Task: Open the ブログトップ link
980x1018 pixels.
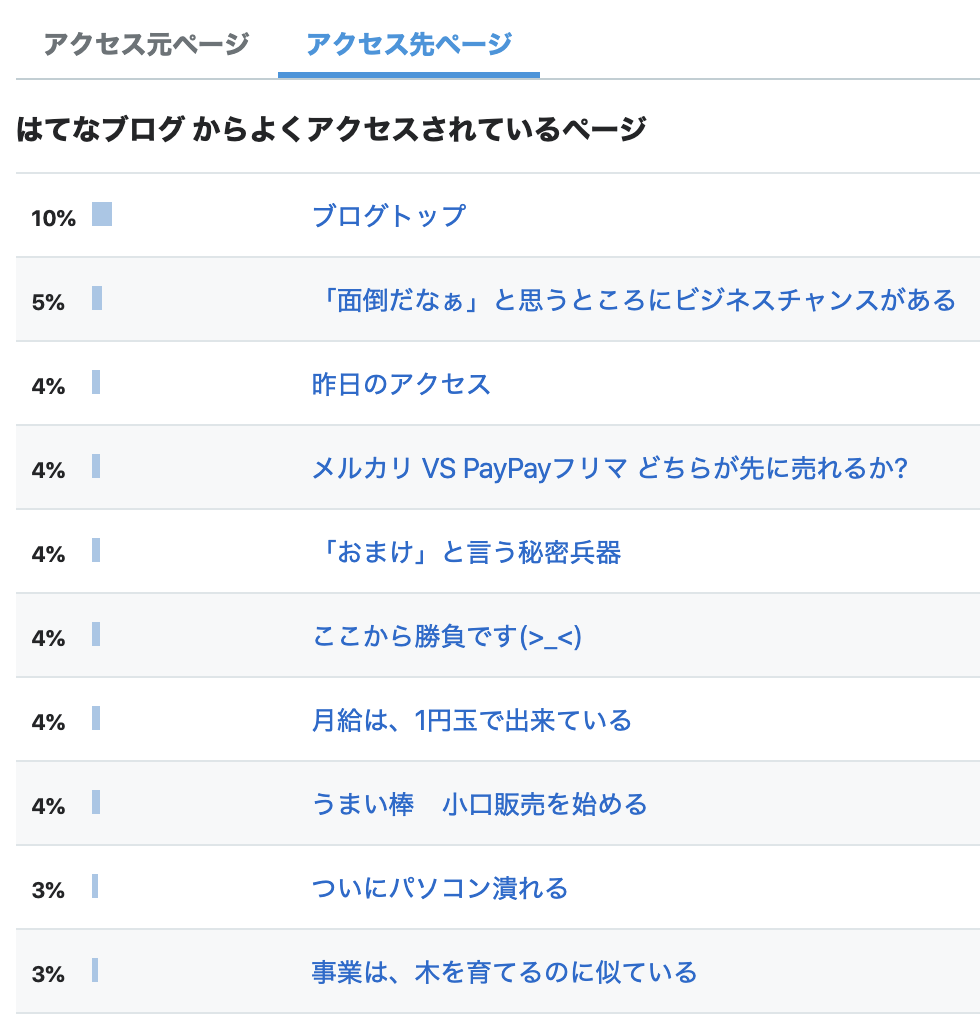Action: (x=388, y=216)
